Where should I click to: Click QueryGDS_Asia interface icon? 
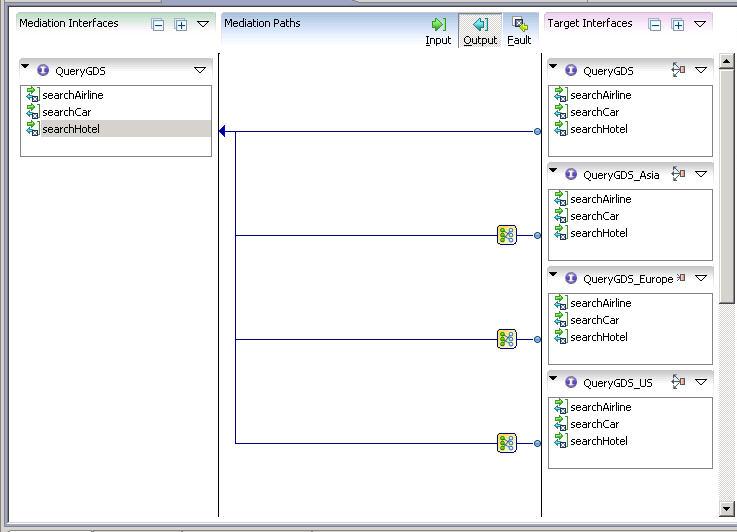pyautogui.click(x=571, y=174)
